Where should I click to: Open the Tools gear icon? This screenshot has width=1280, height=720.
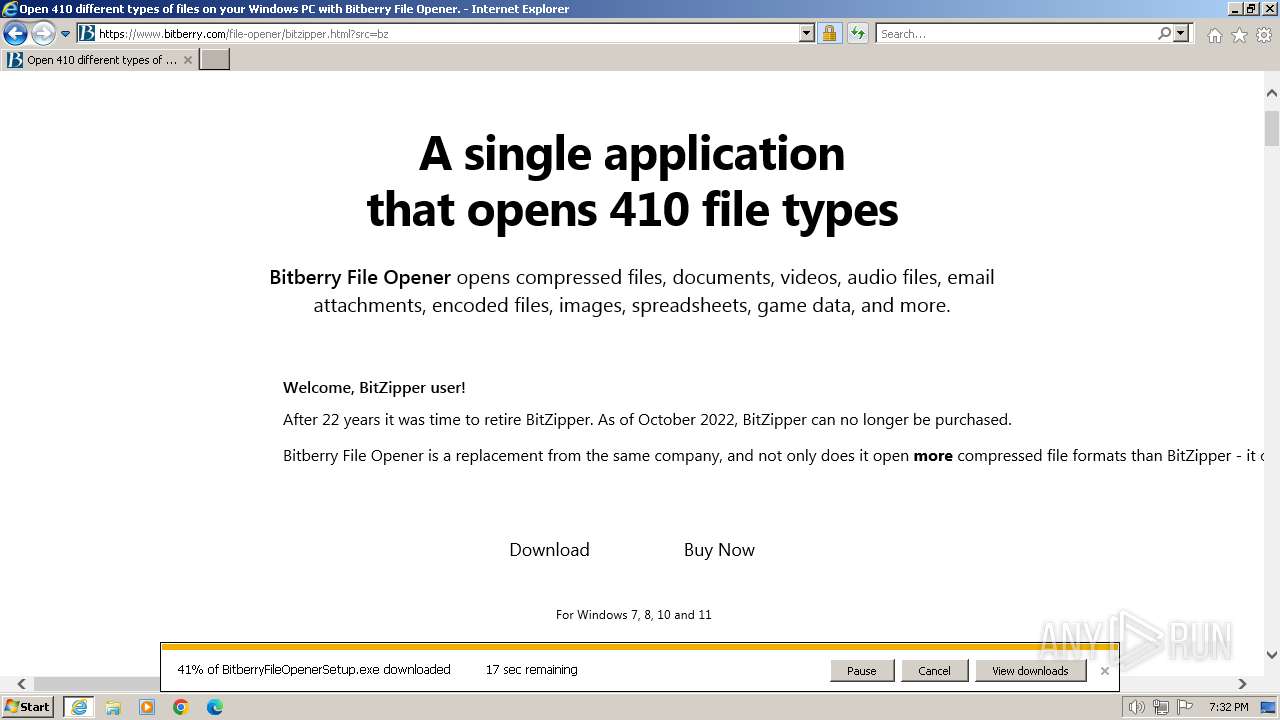tap(1264, 35)
